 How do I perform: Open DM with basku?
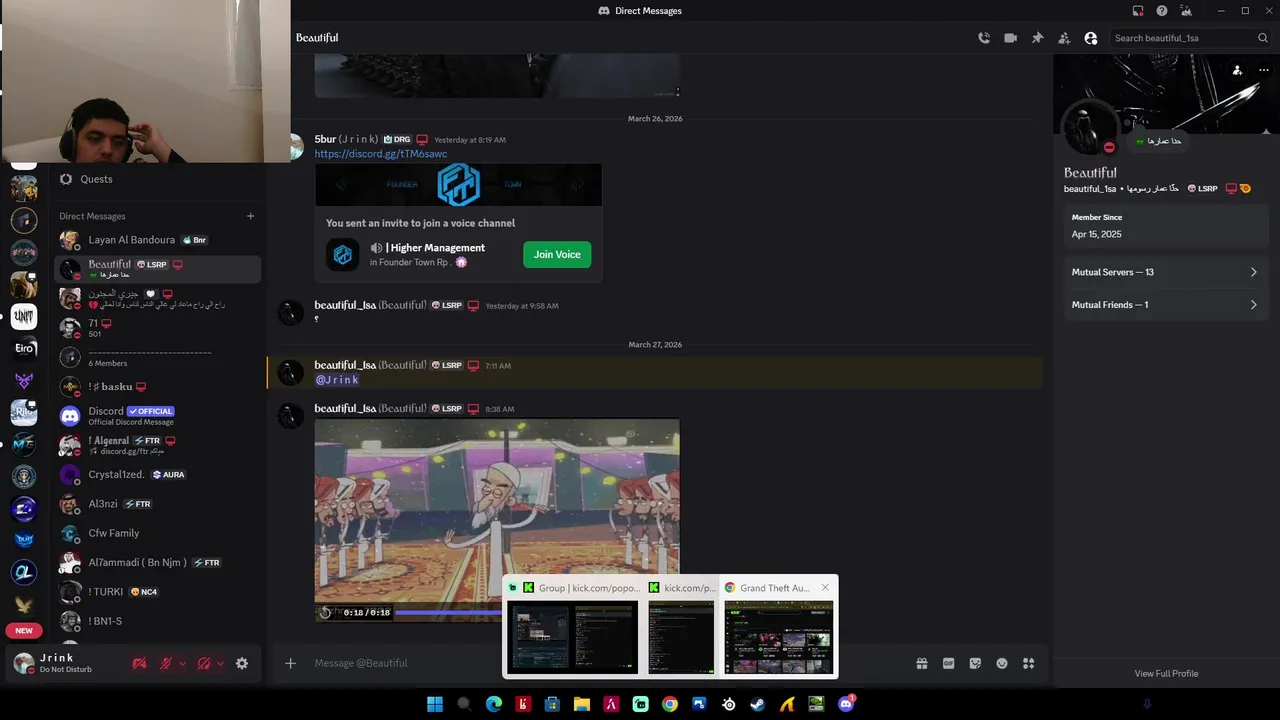(x=158, y=386)
